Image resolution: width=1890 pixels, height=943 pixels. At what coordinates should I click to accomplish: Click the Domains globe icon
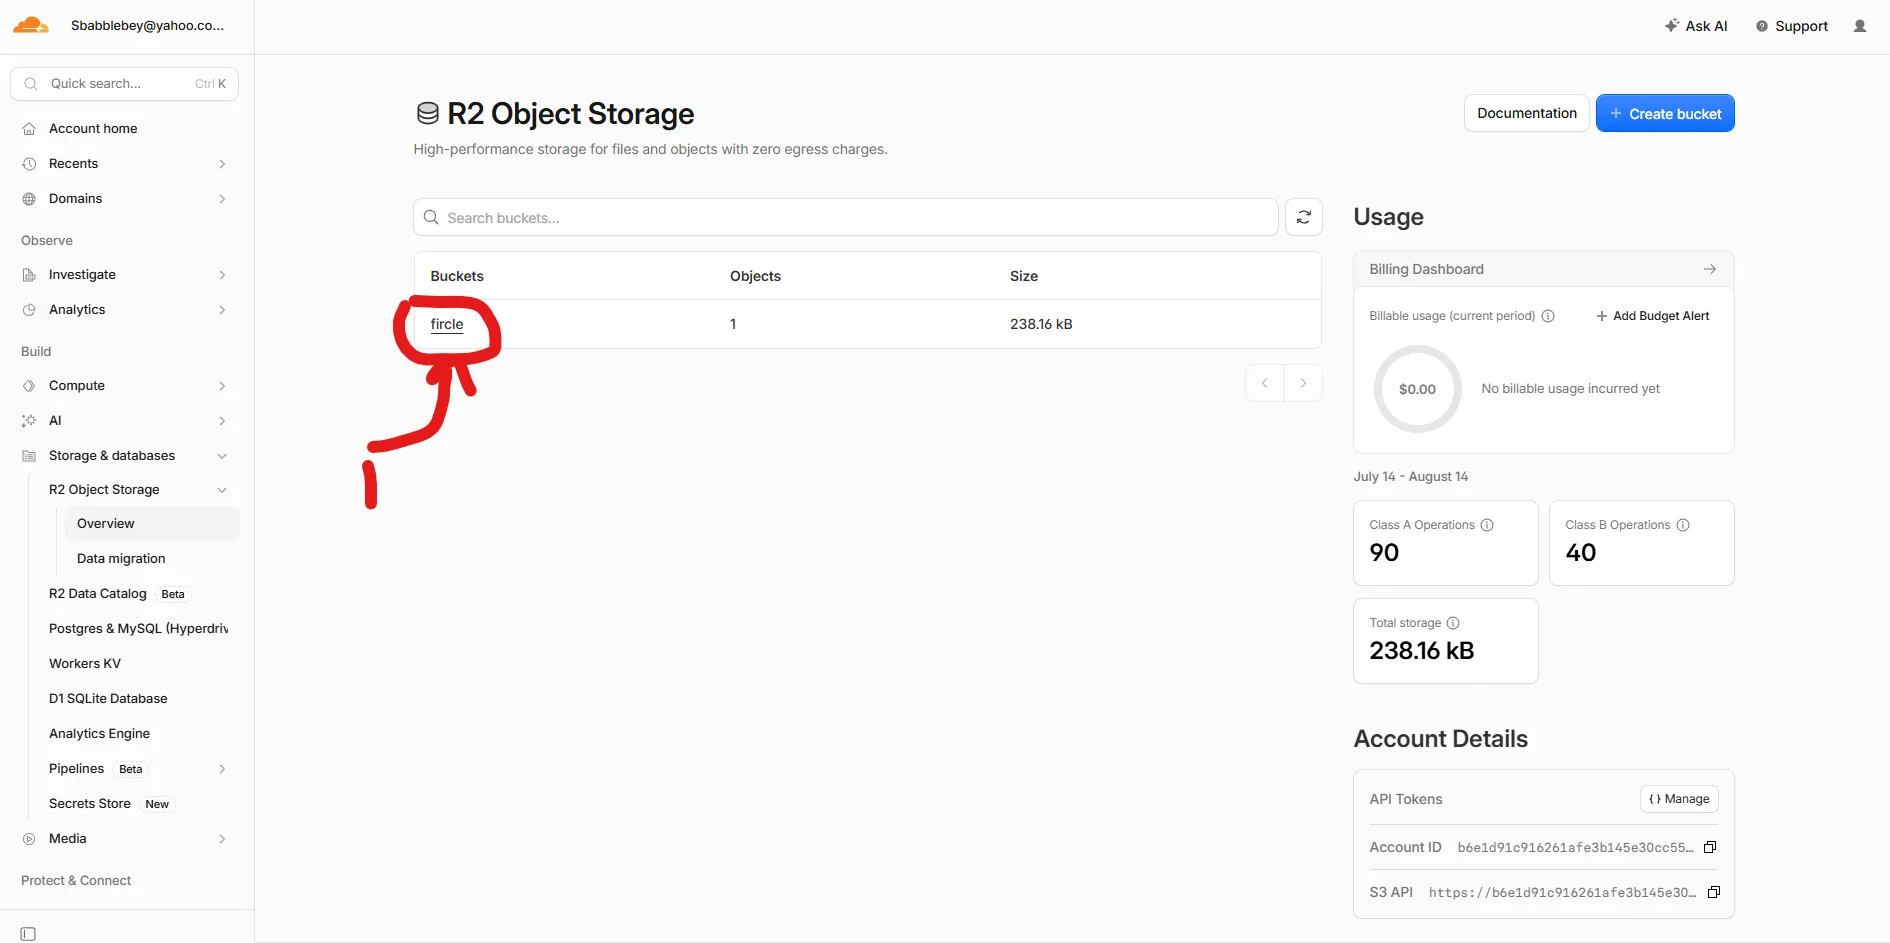tap(29, 199)
